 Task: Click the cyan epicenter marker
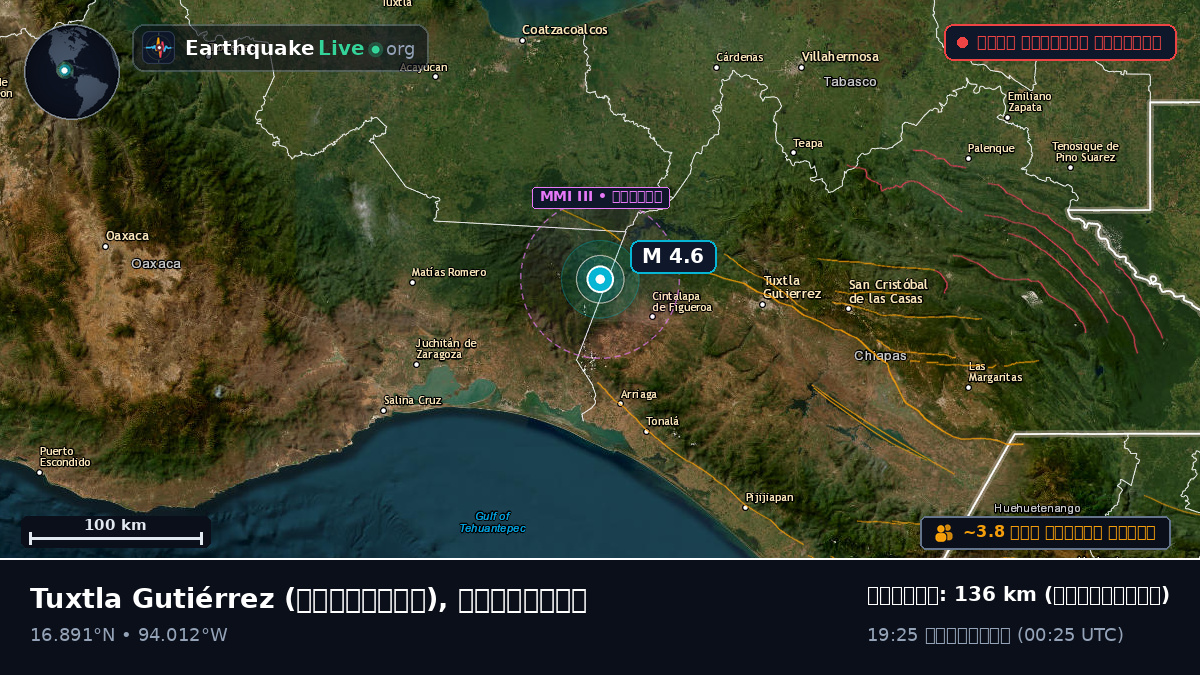600,279
